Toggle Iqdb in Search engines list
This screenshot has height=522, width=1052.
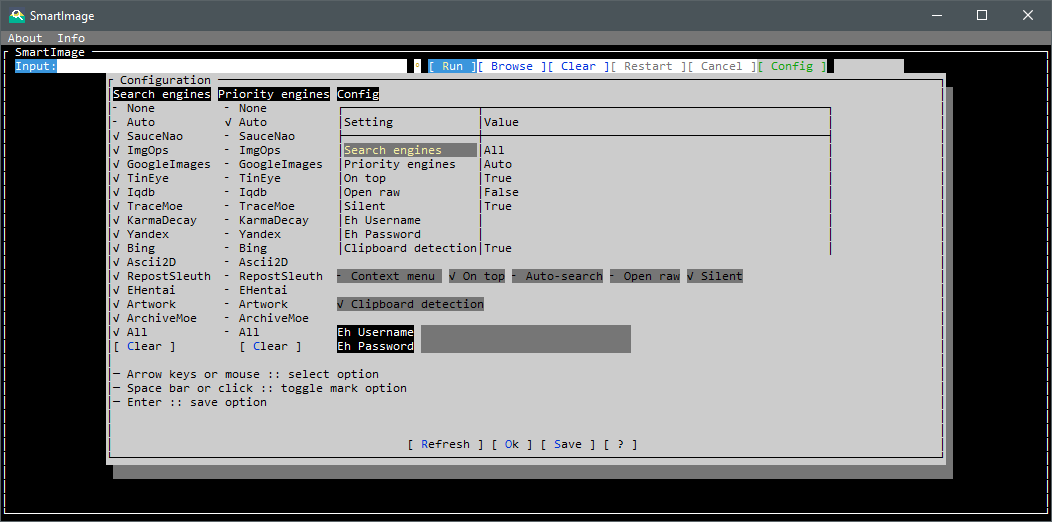click(x=134, y=192)
